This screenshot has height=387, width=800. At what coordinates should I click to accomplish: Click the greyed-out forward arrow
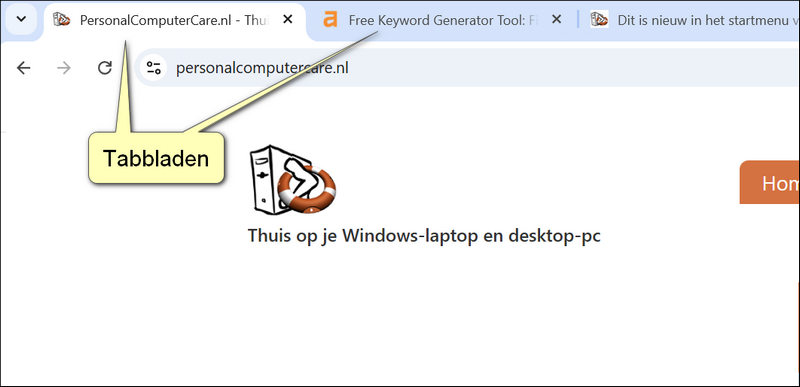tap(64, 68)
